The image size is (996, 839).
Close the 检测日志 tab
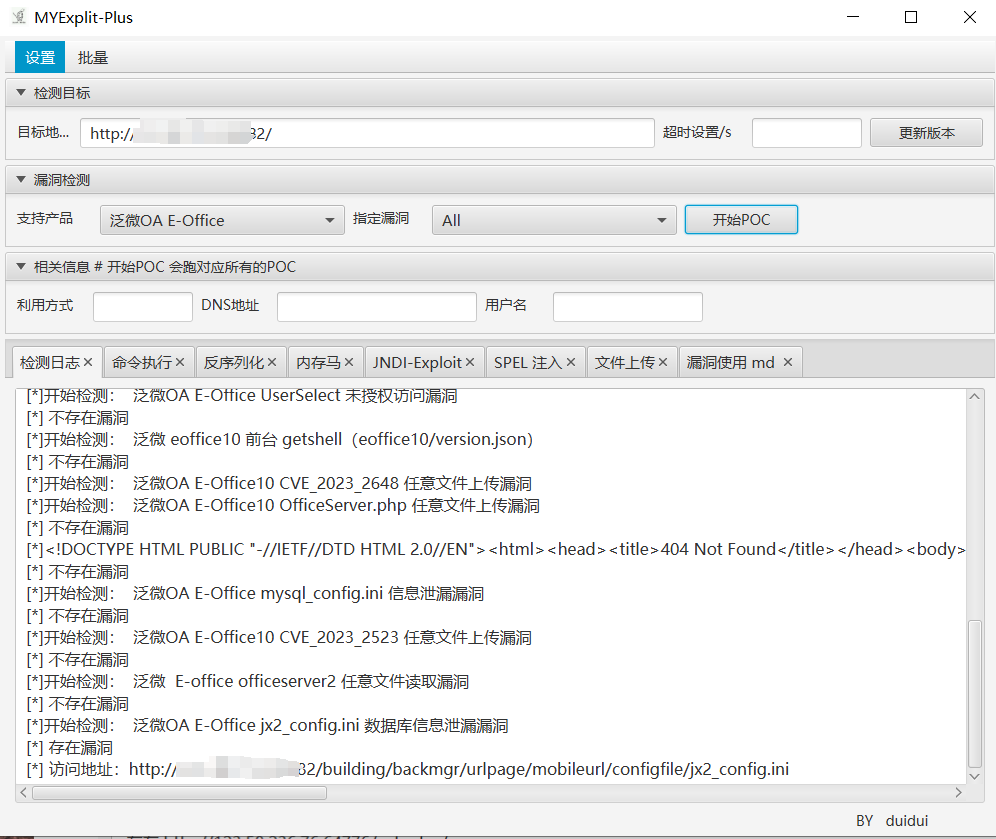click(88, 362)
